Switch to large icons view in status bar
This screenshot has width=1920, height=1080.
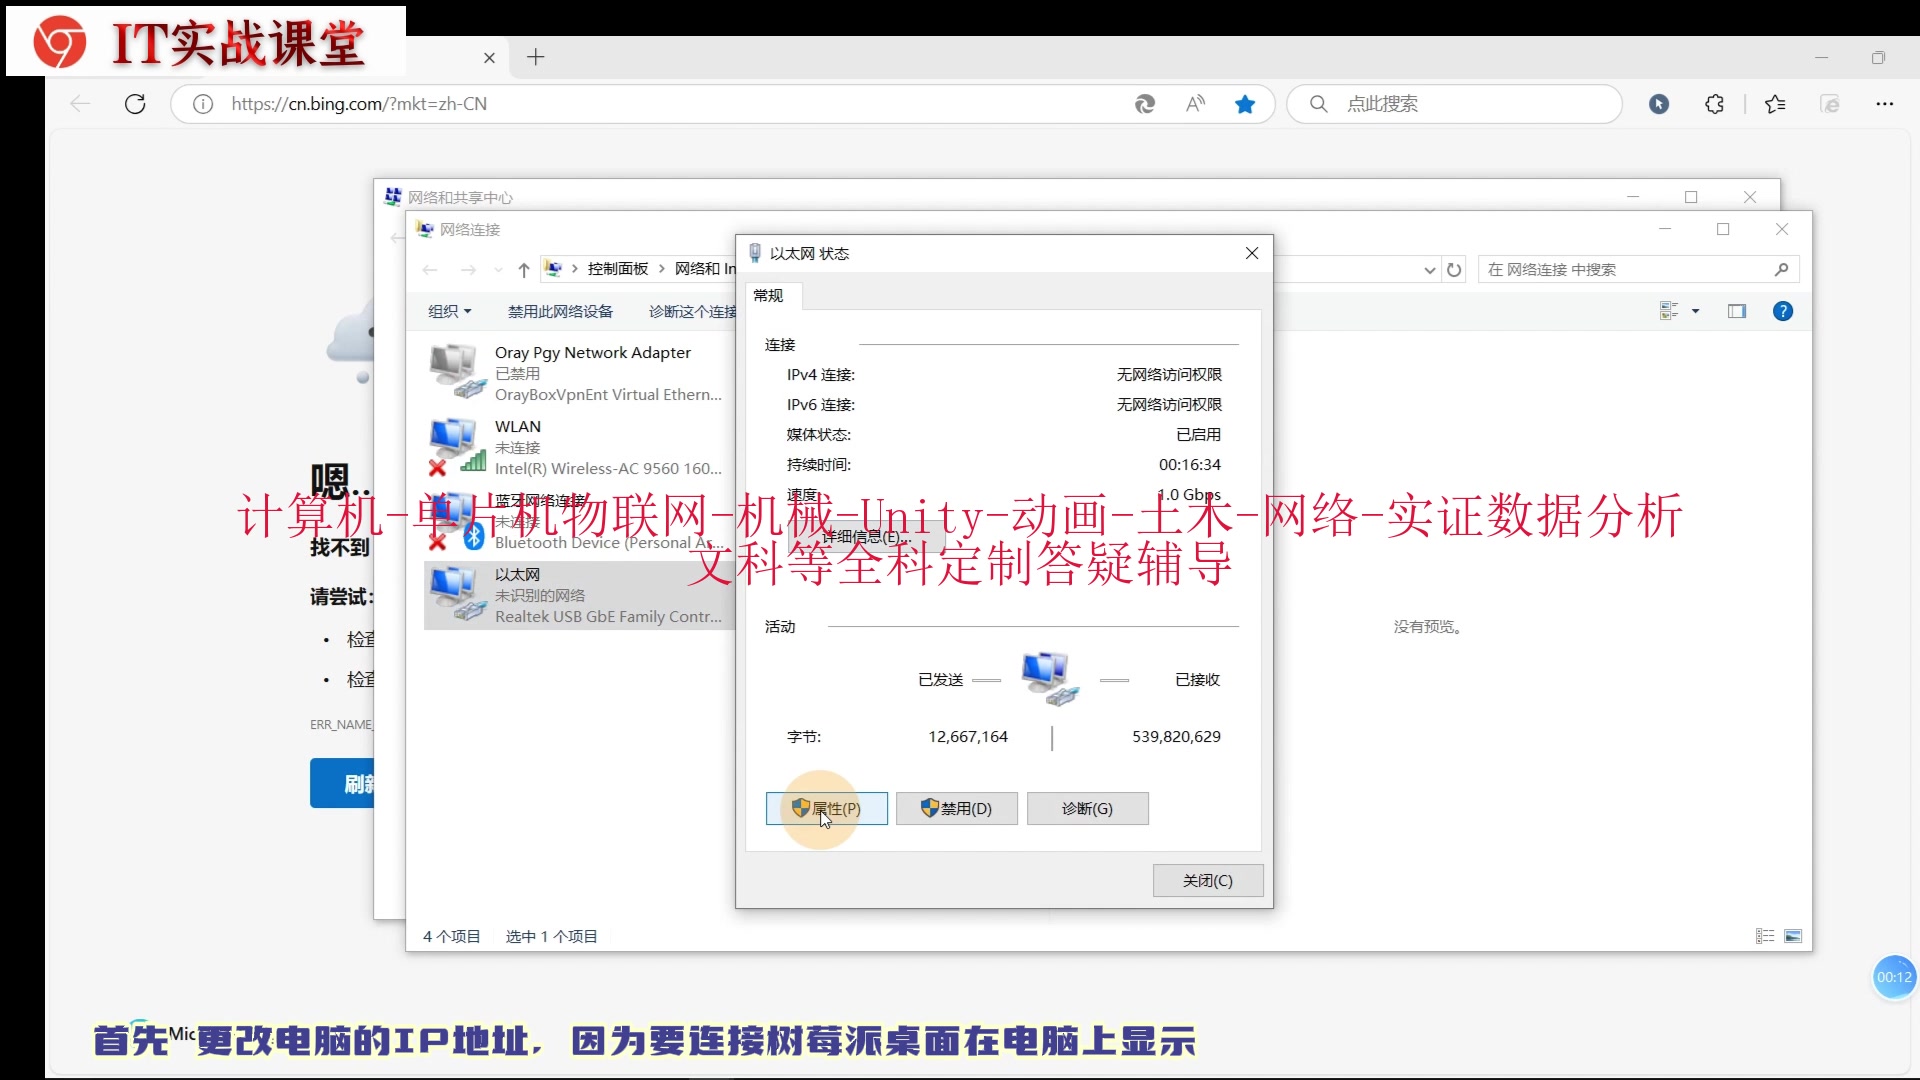pos(1793,936)
